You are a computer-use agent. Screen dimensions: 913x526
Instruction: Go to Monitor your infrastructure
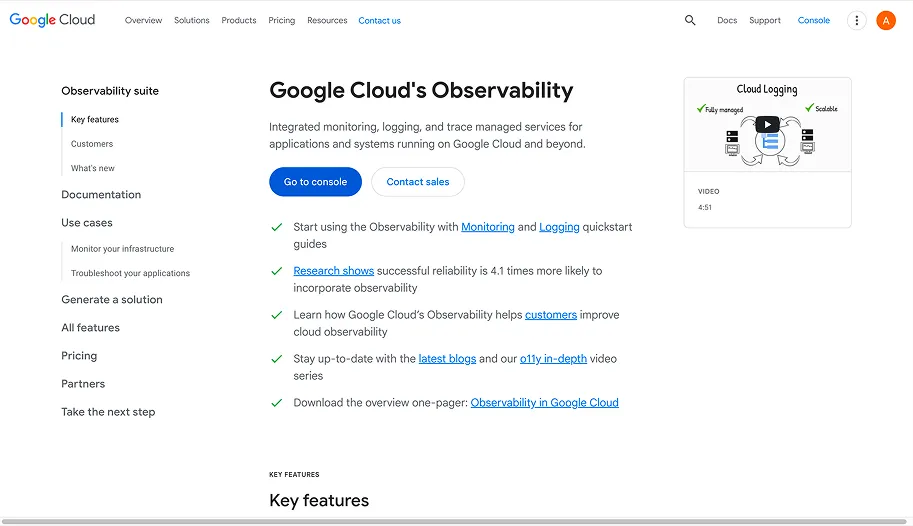(122, 249)
